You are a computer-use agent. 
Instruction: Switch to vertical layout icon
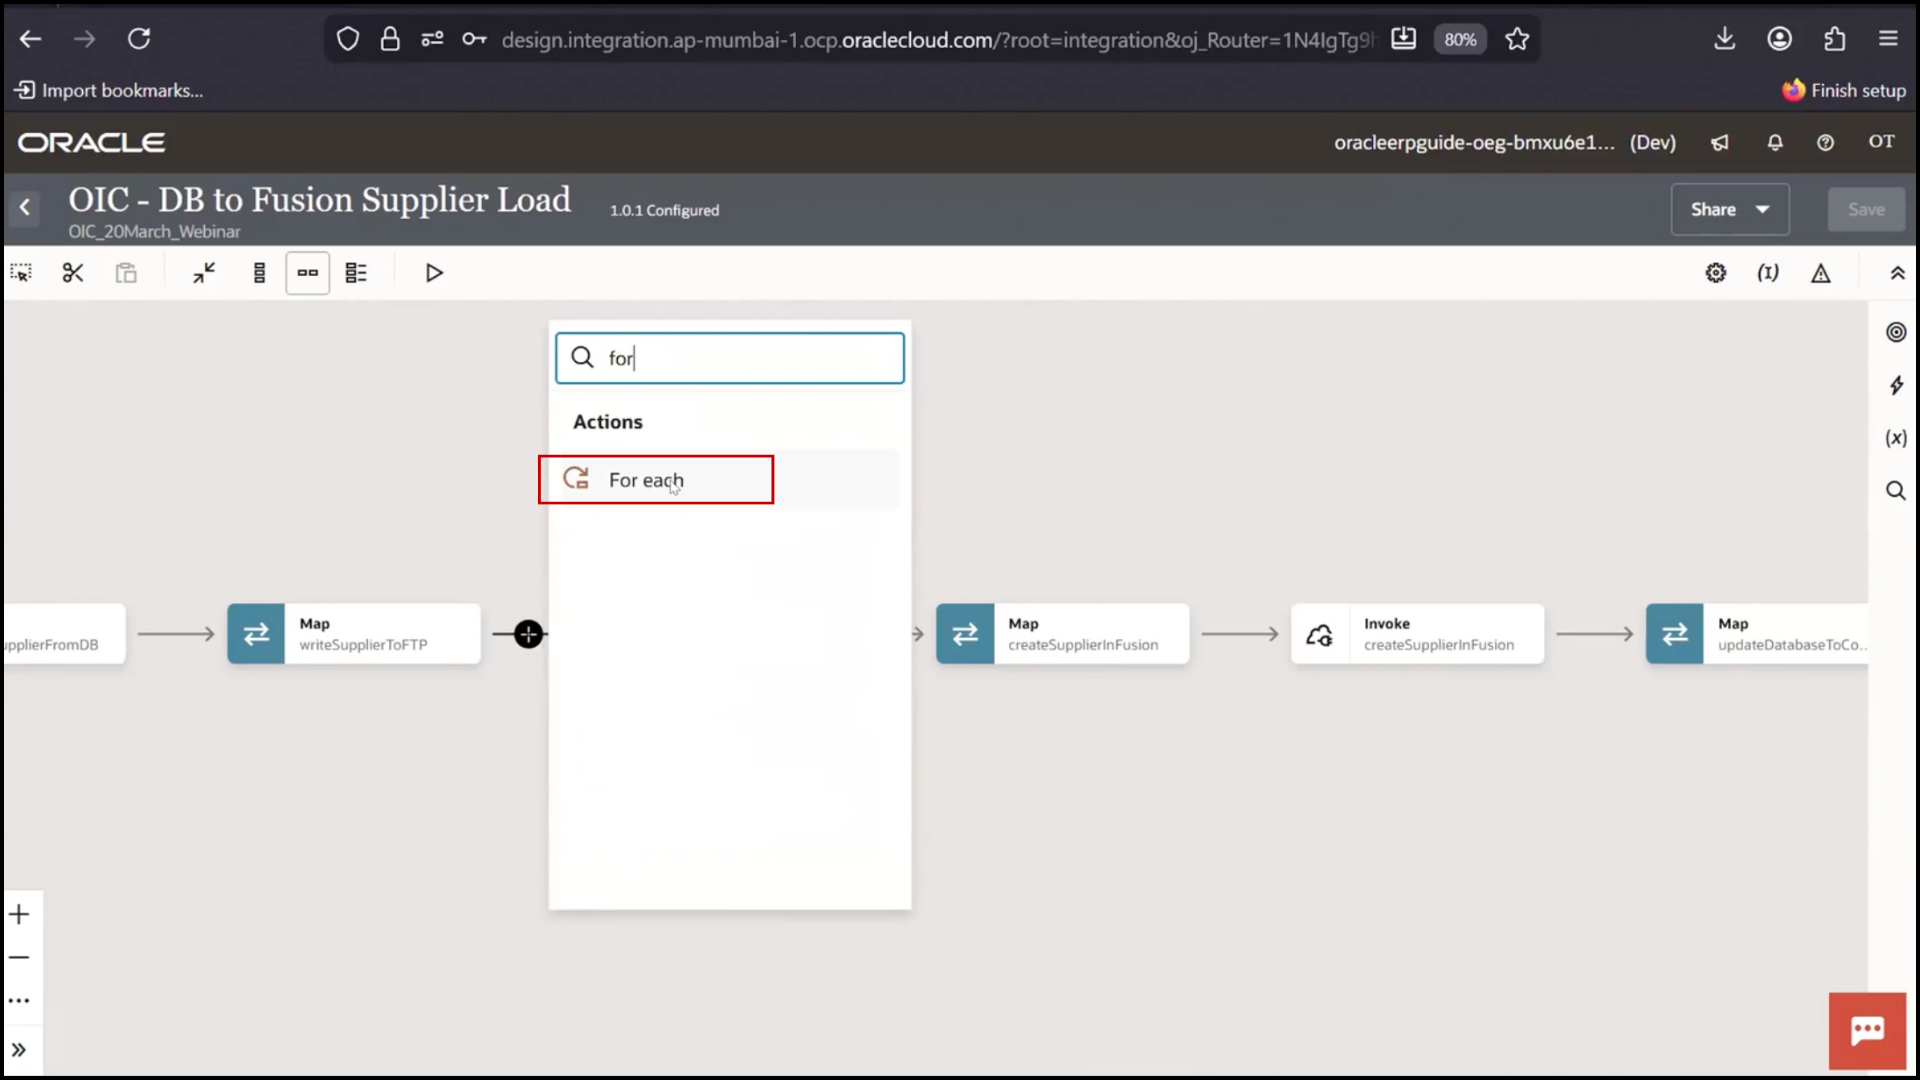259,273
